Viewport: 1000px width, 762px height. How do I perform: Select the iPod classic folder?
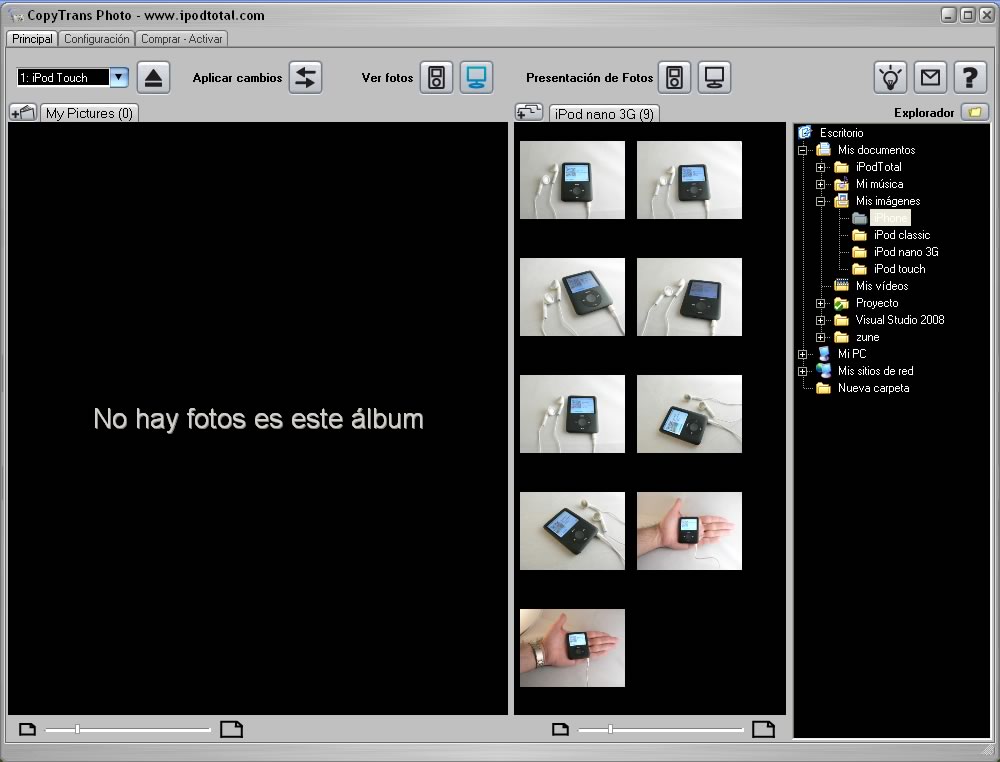point(902,235)
